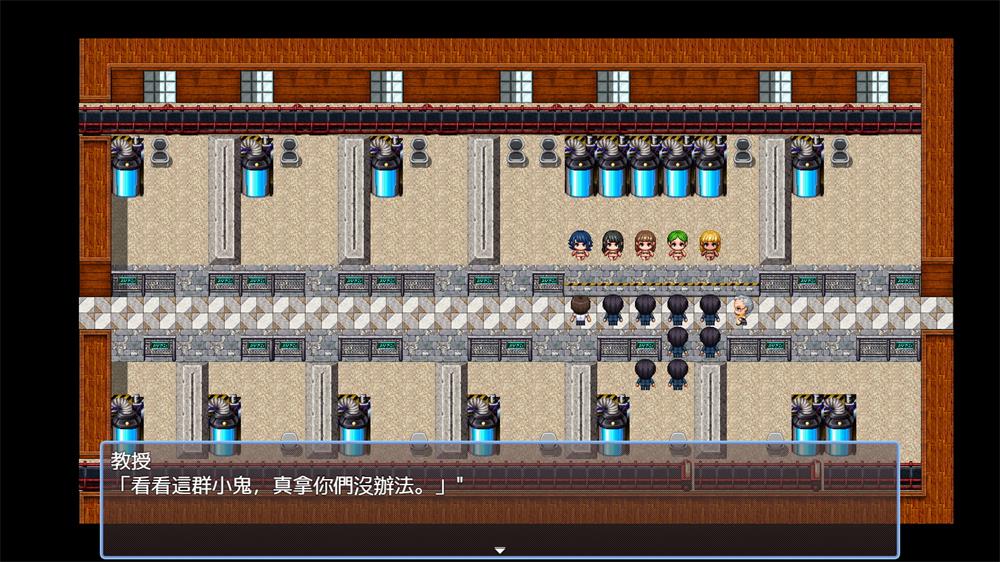Image resolution: width=1000 pixels, height=562 pixels.
Task: Select the green-haired girl in the lineup
Action: pos(677,246)
